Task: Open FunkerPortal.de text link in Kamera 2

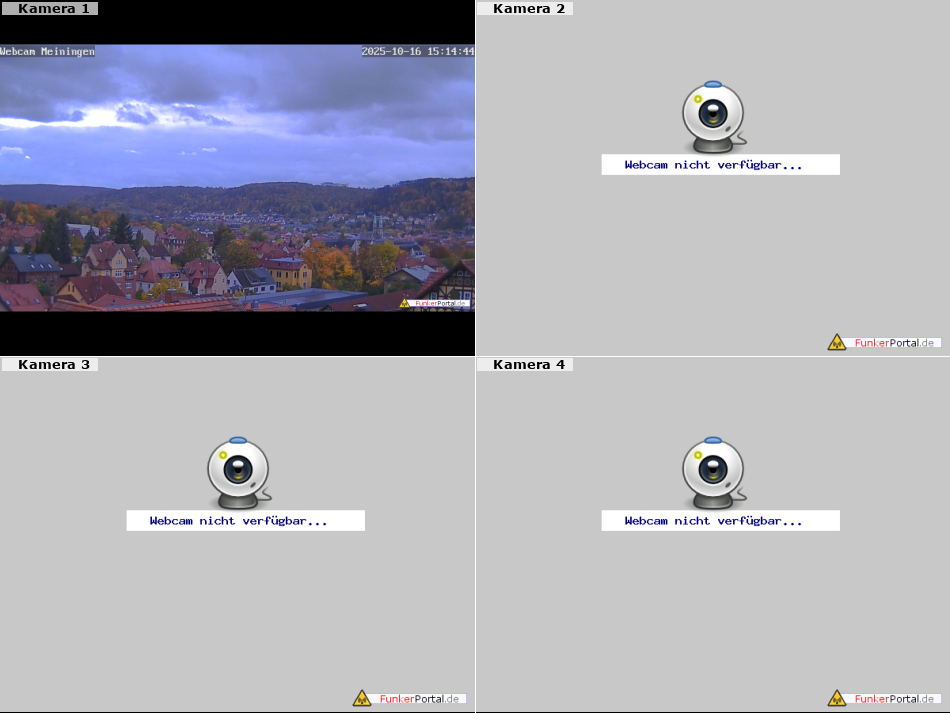Action: (x=895, y=343)
